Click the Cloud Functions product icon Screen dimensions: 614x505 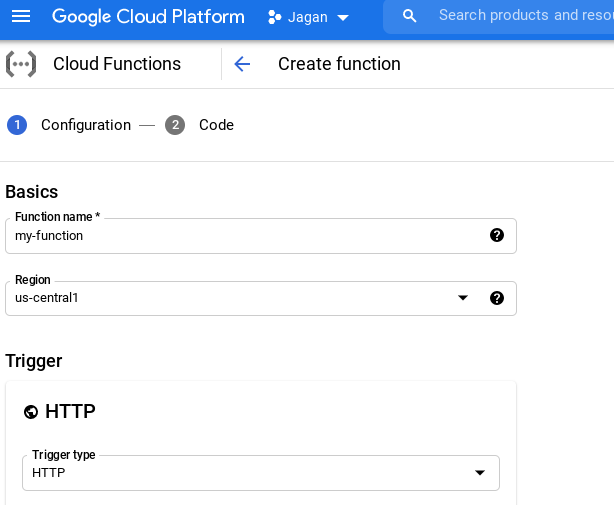pos(21,64)
